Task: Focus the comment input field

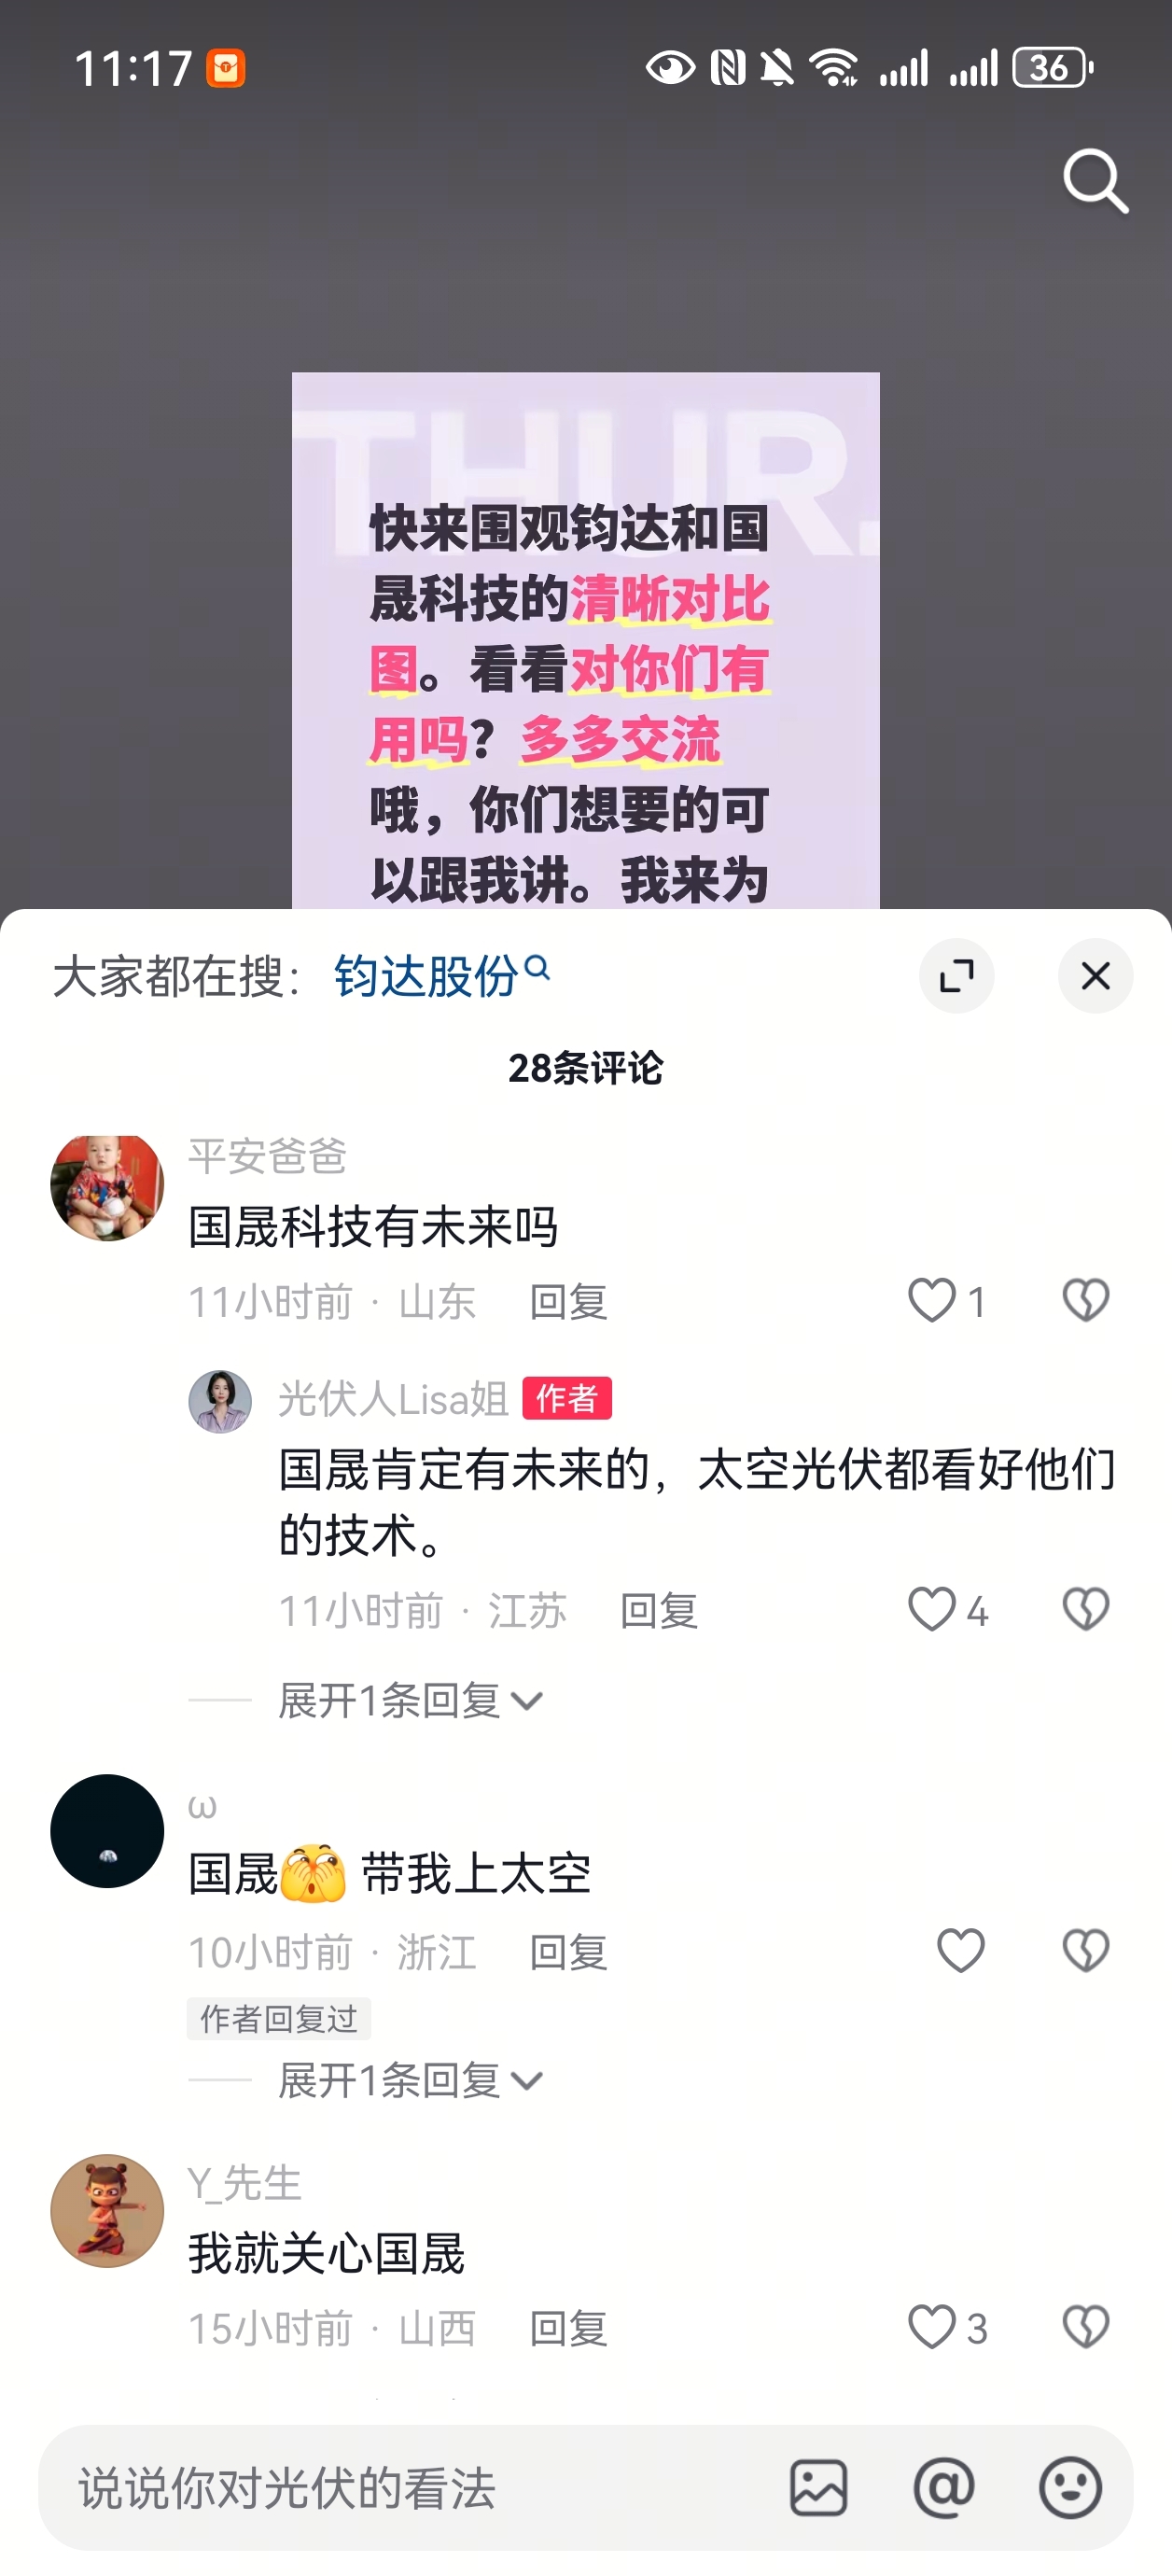Action: pos(420,2488)
